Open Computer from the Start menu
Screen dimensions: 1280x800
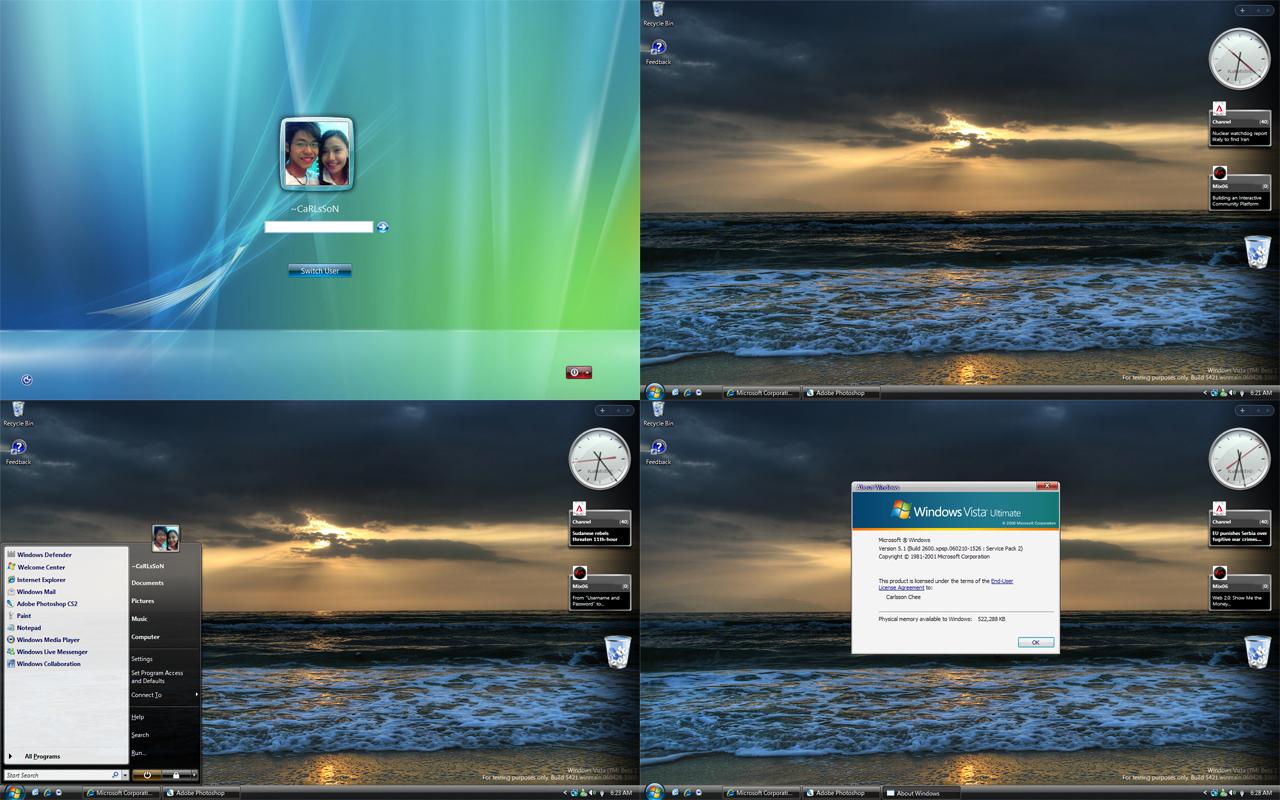pos(145,637)
